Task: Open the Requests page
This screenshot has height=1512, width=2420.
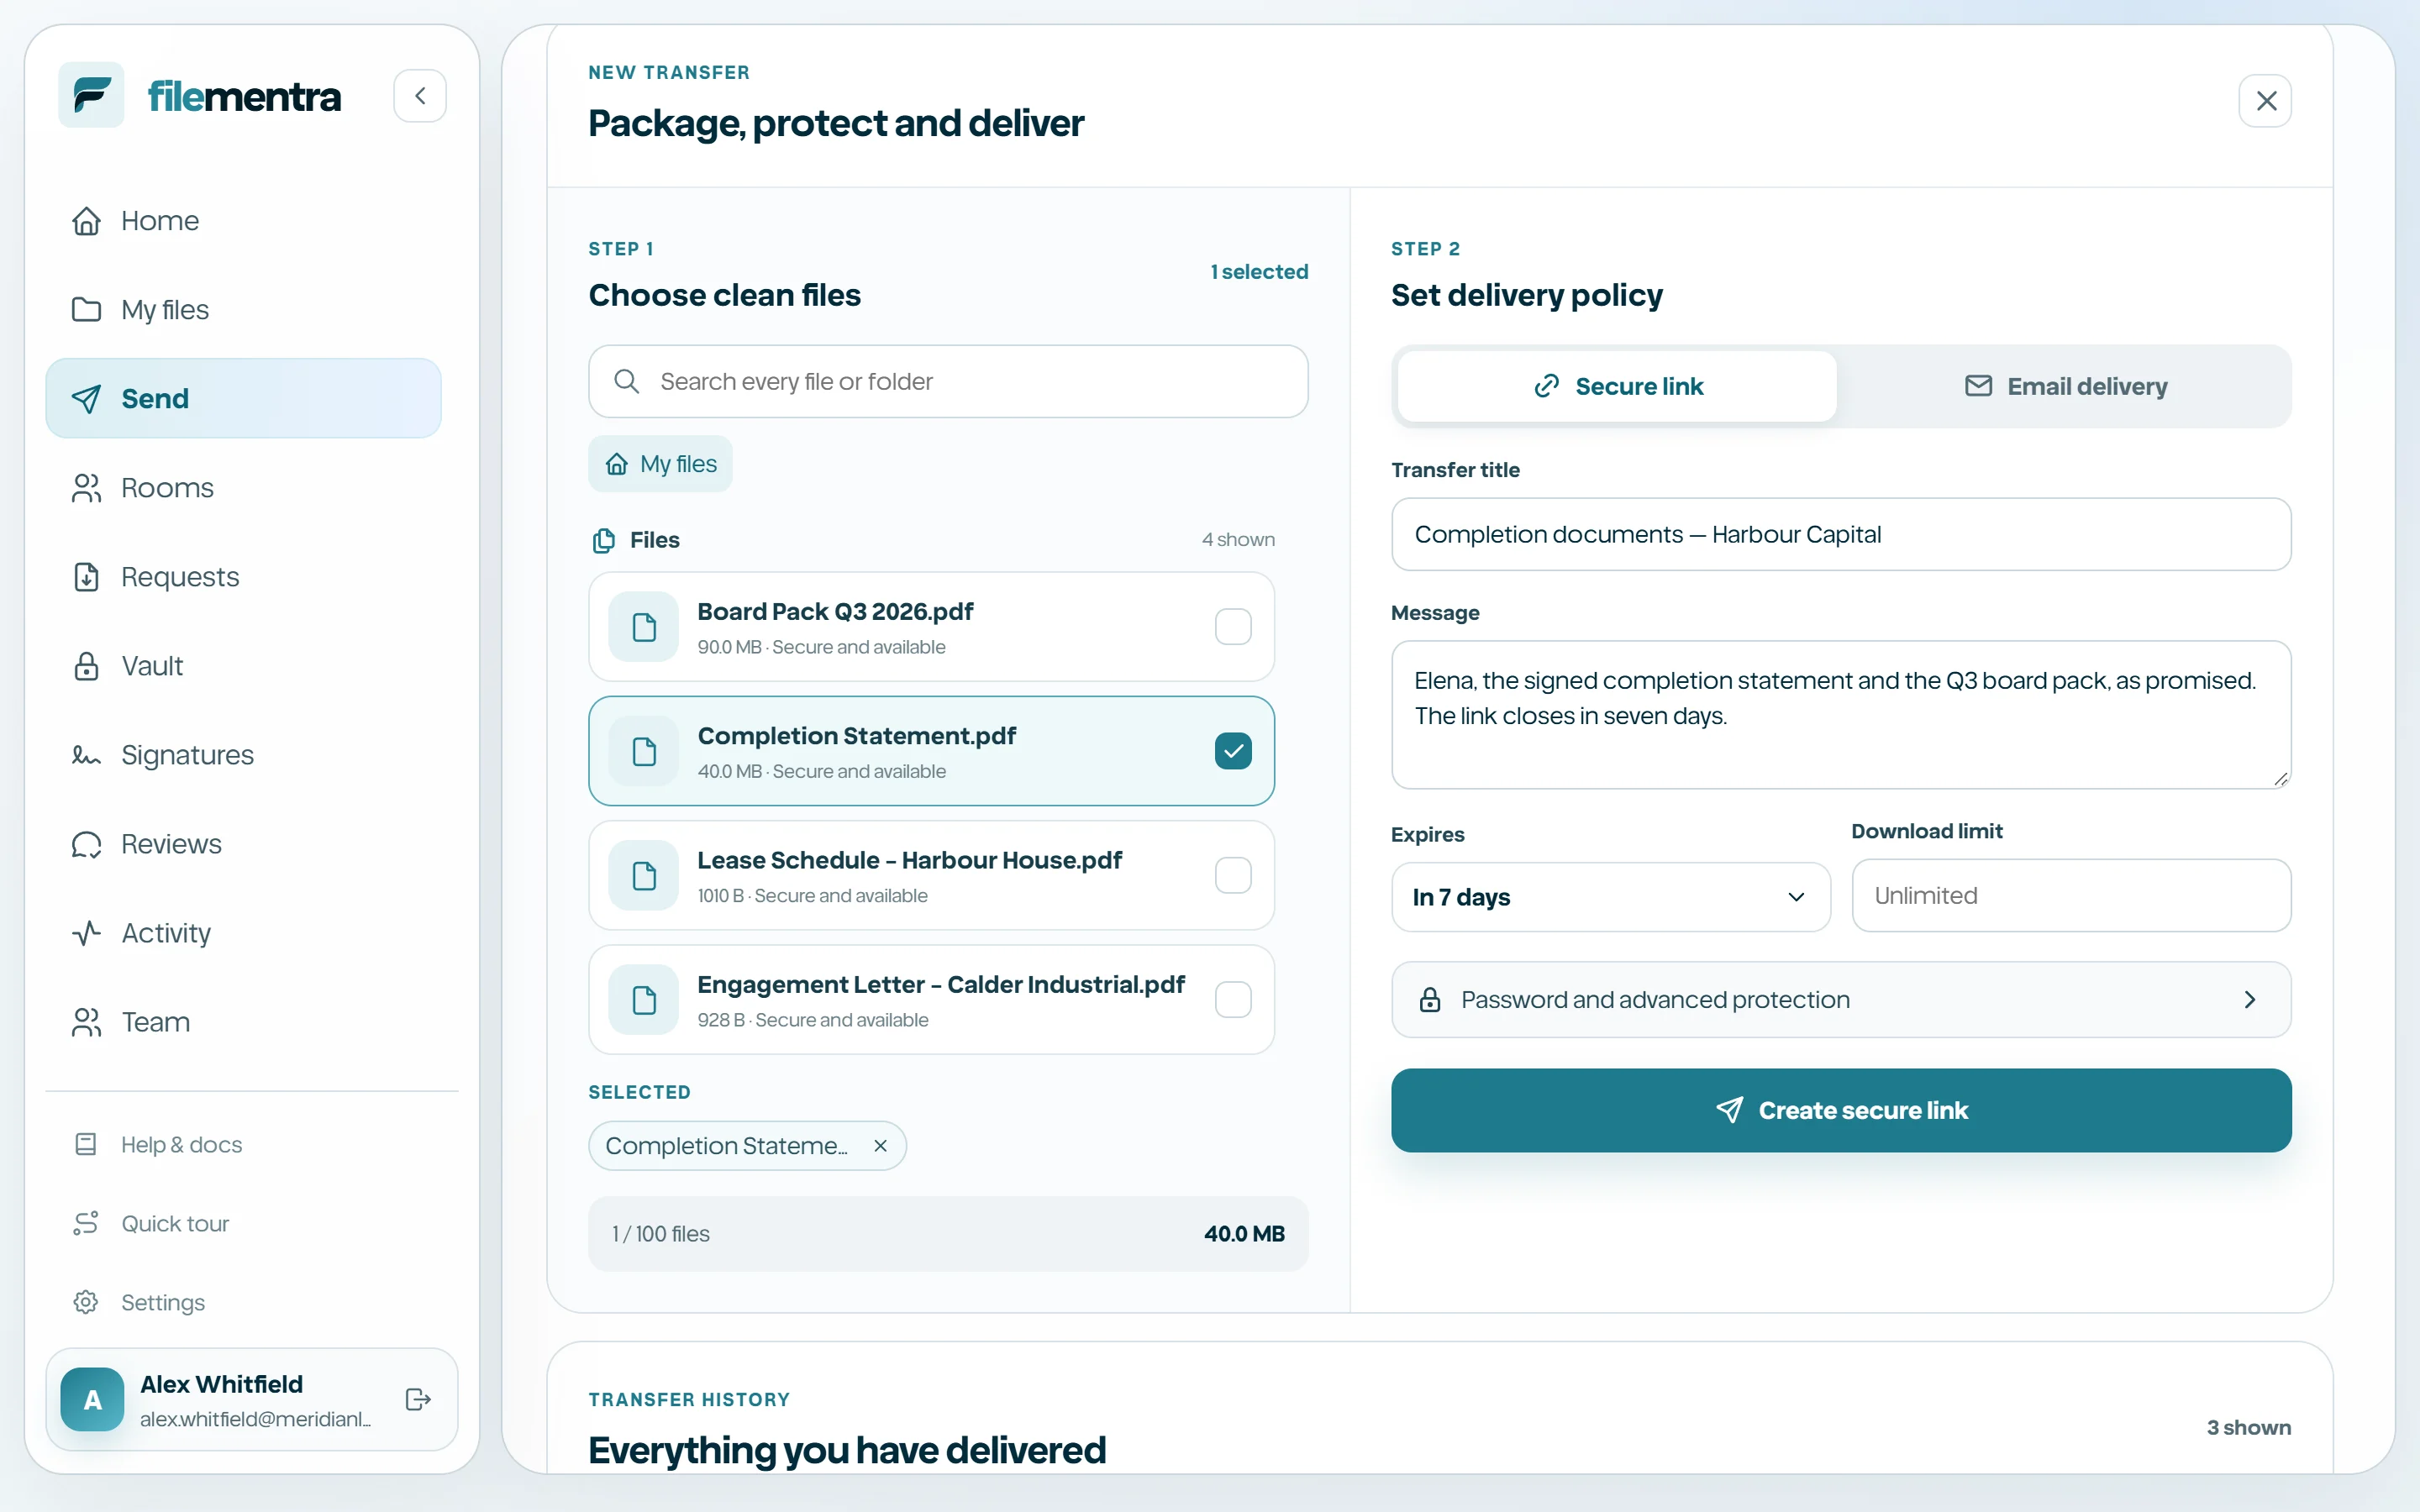Action: tap(243, 576)
